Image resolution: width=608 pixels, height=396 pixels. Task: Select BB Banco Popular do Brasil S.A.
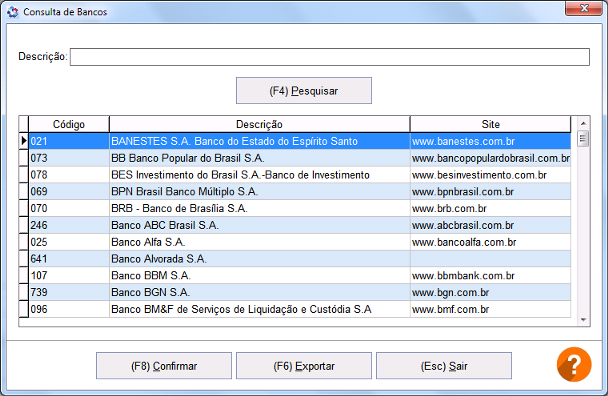pyautogui.click(x=259, y=158)
